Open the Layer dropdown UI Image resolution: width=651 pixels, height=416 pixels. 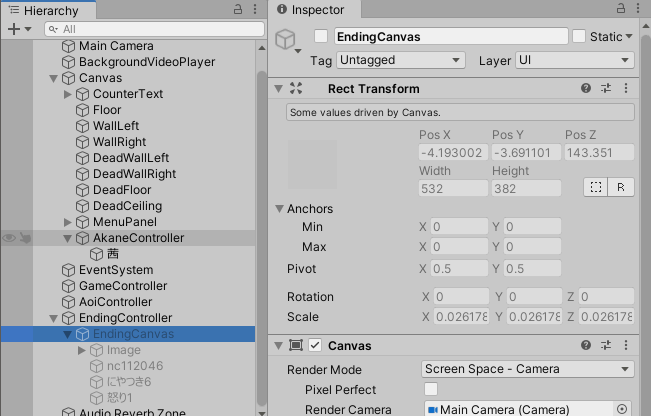click(x=575, y=60)
